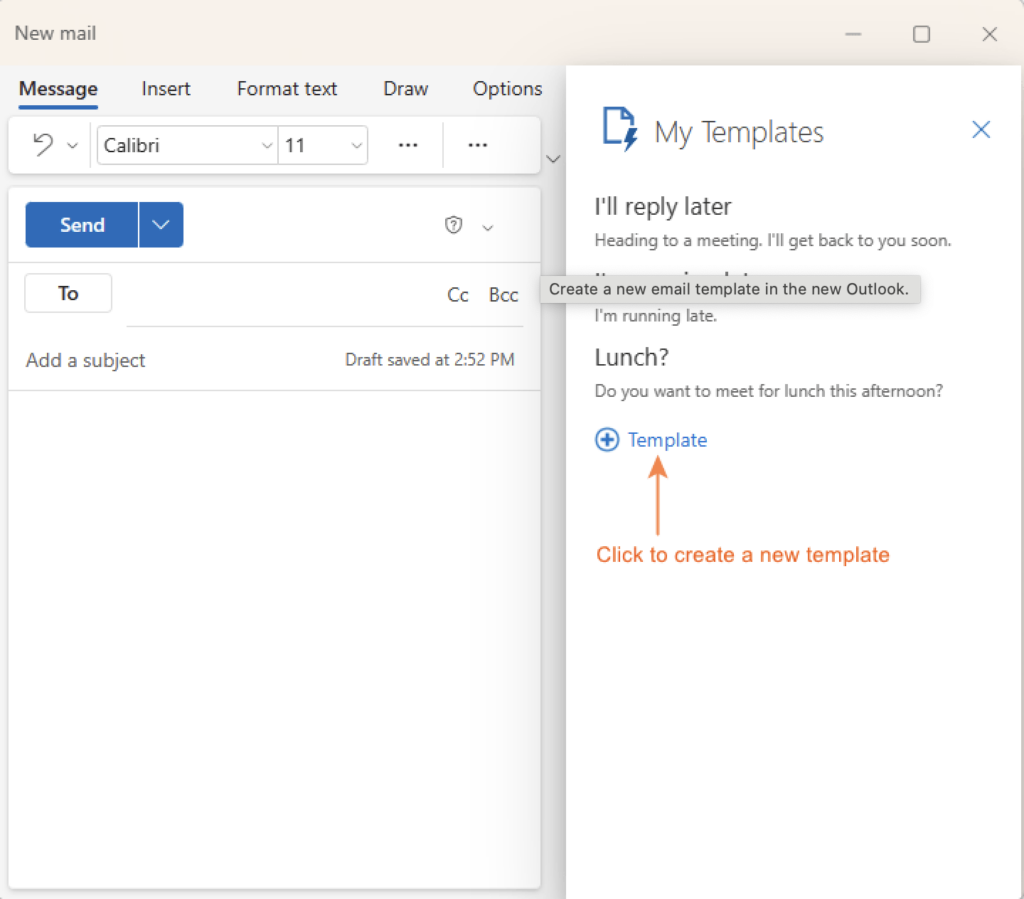Add Cc recipients via the Cc link

pyautogui.click(x=458, y=294)
